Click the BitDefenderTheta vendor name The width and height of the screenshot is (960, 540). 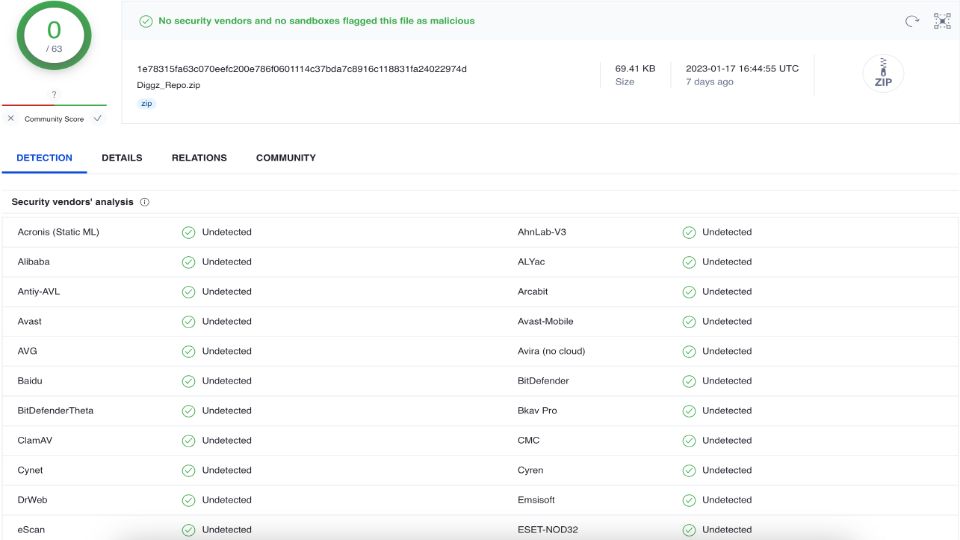[56, 410]
